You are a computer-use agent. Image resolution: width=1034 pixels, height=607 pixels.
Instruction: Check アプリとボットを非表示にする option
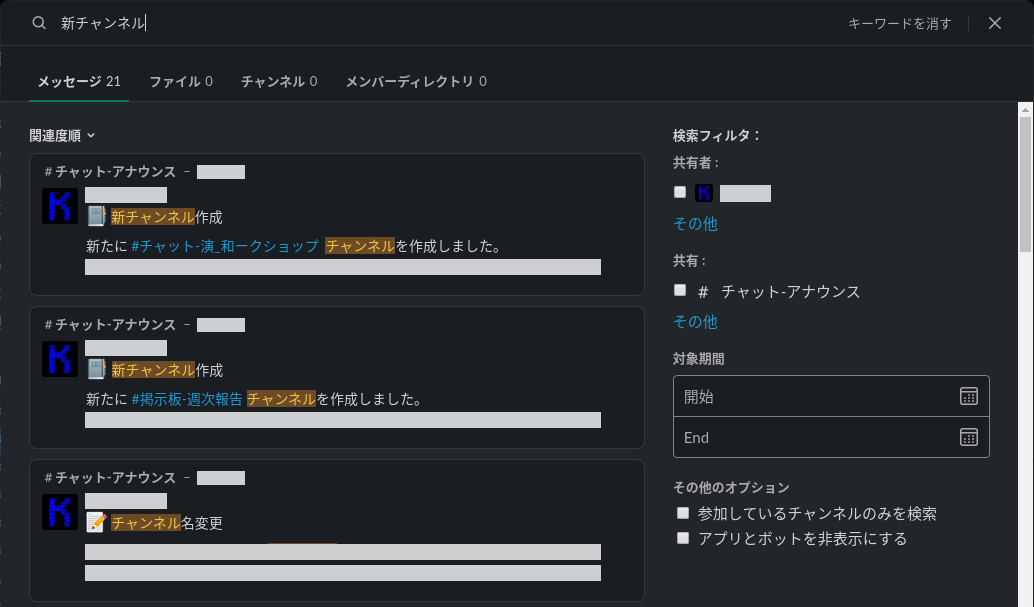tap(683, 537)
